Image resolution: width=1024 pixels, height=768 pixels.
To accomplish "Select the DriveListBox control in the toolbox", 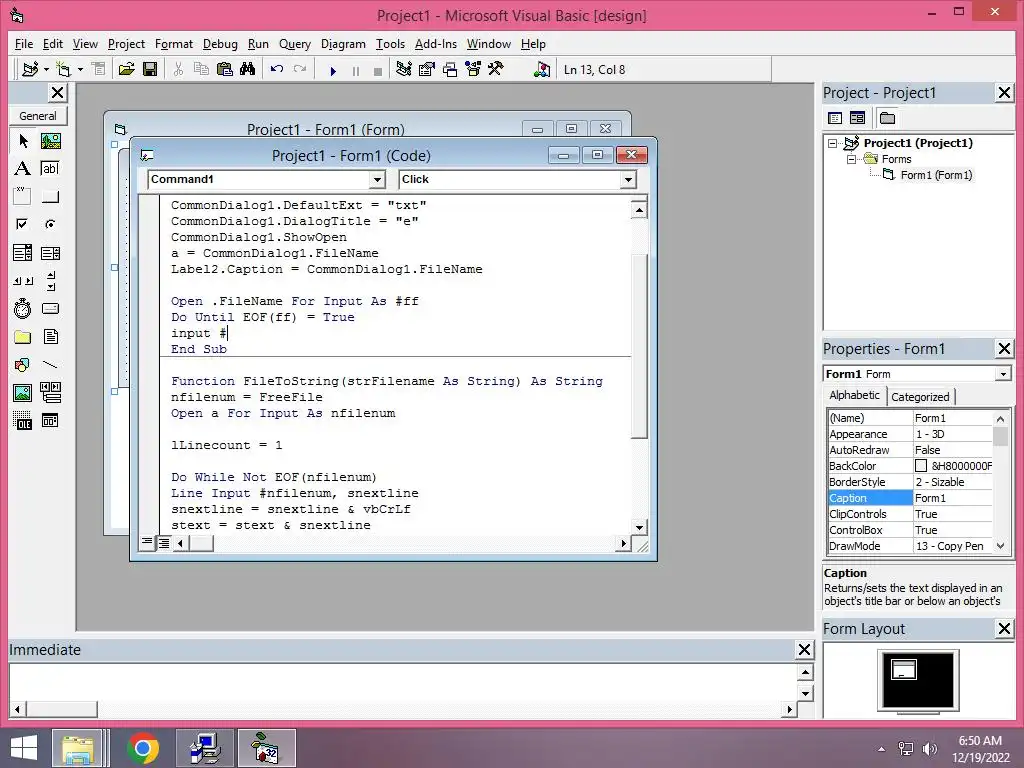I will [50, 308].
